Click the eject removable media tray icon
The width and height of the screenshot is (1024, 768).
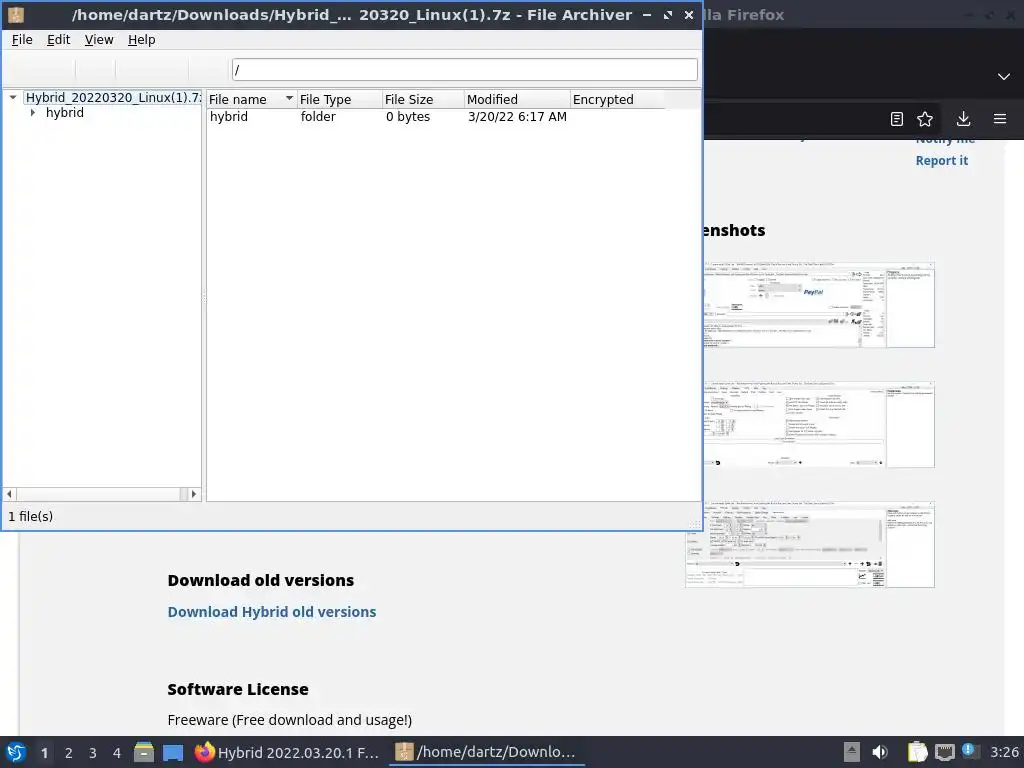(x=852, y=752)
